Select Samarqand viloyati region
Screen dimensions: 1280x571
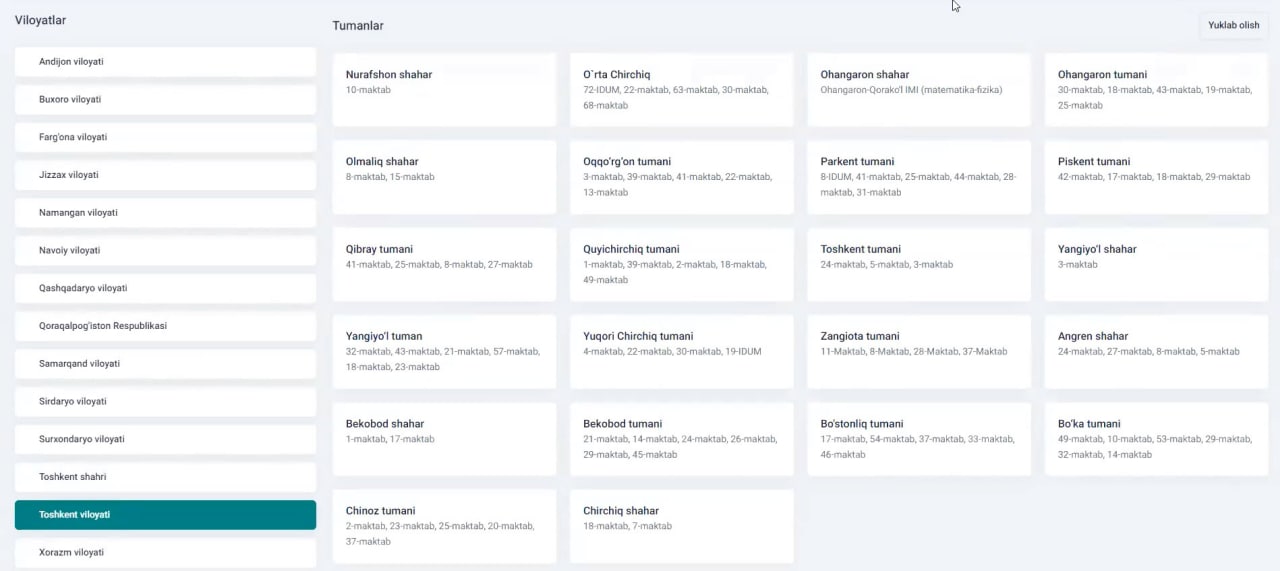(x=165, y=364)
